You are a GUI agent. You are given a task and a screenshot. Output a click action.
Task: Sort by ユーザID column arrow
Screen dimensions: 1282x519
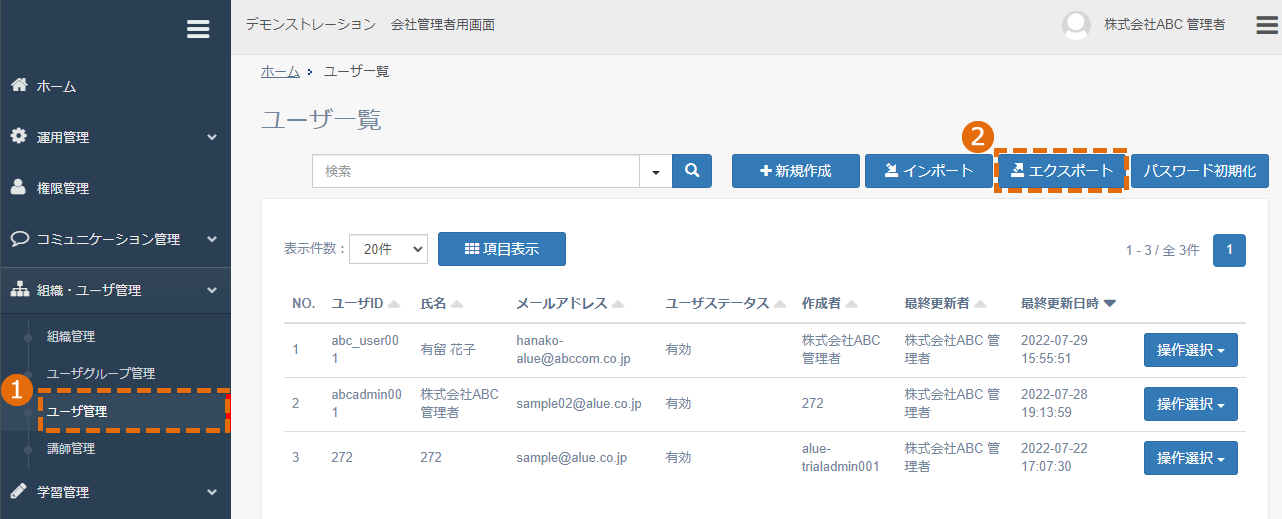point(393,304)
